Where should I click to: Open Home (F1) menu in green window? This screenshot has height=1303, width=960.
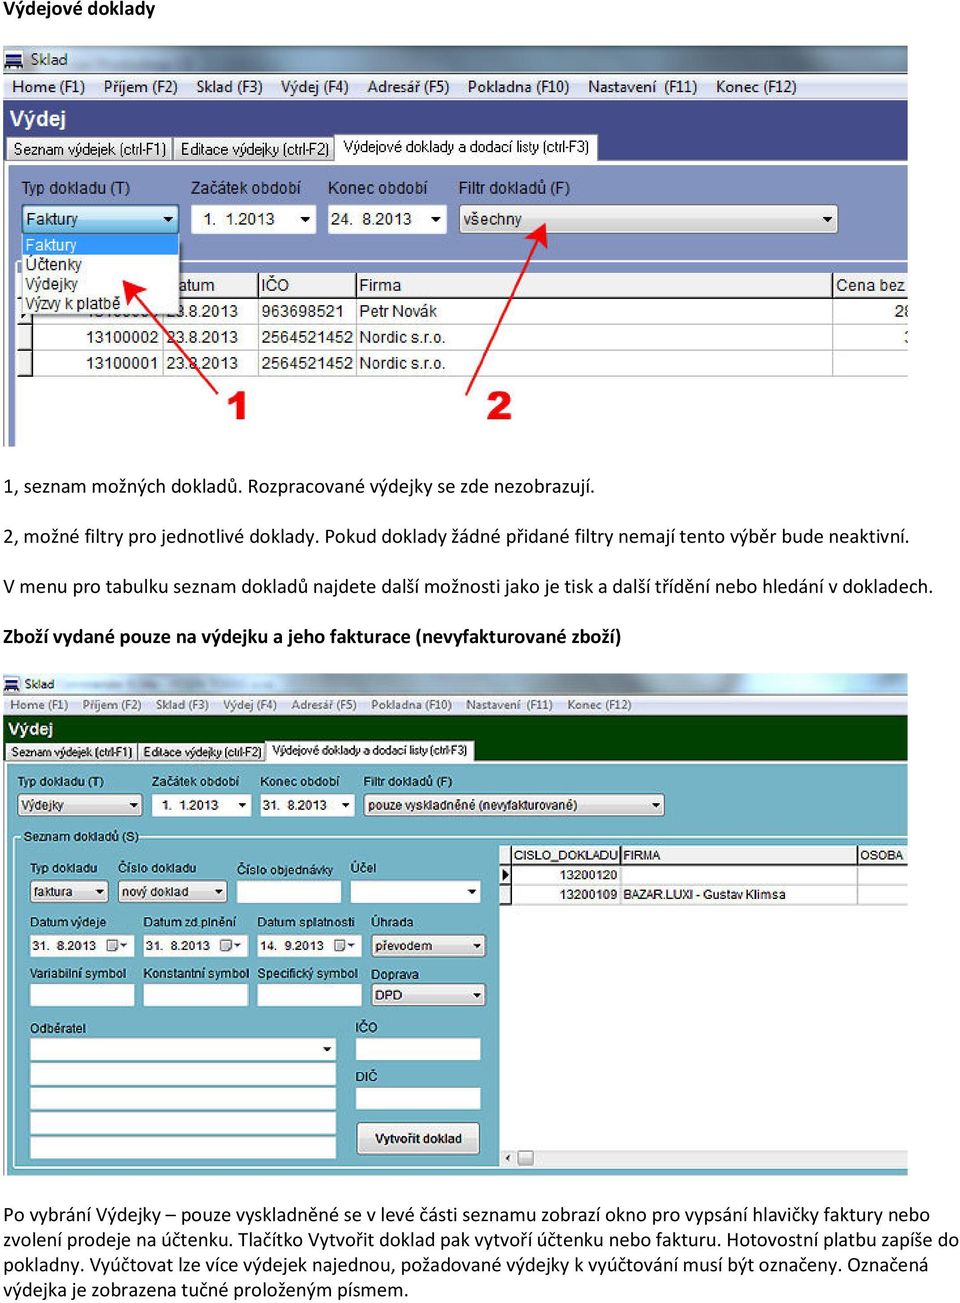tap(39, 705)
